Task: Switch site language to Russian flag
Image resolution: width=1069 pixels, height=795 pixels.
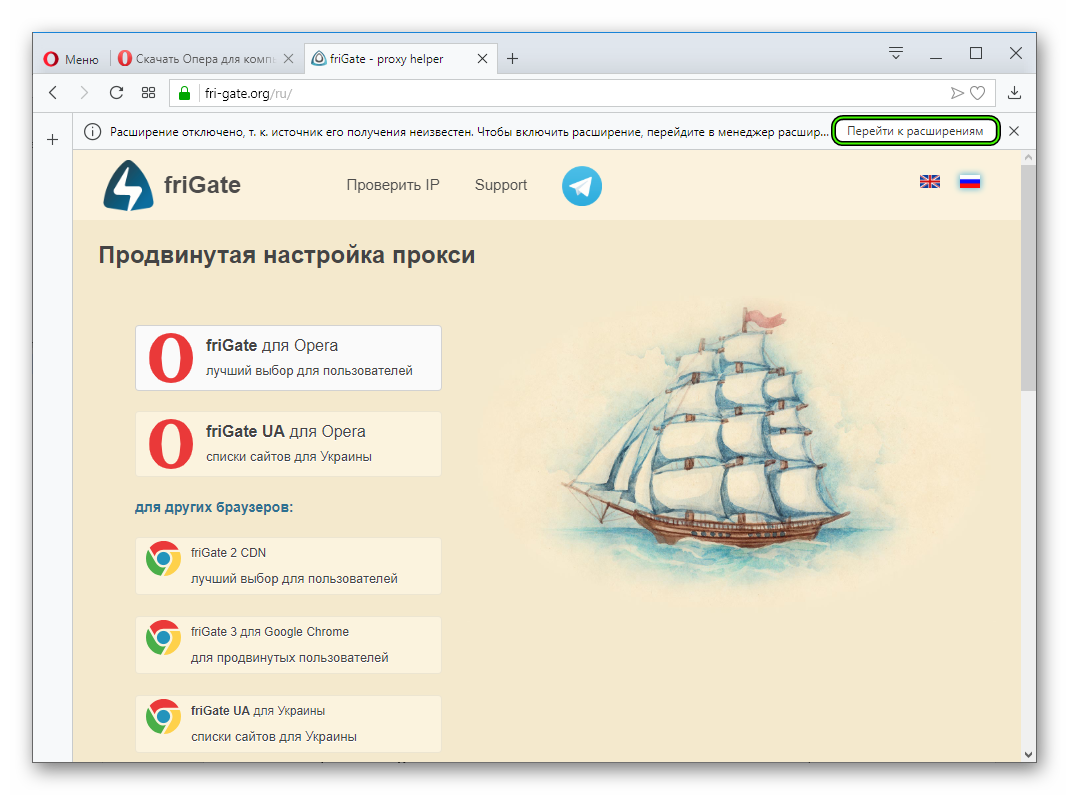Action: pyautogui.click(x=969, y=181)
